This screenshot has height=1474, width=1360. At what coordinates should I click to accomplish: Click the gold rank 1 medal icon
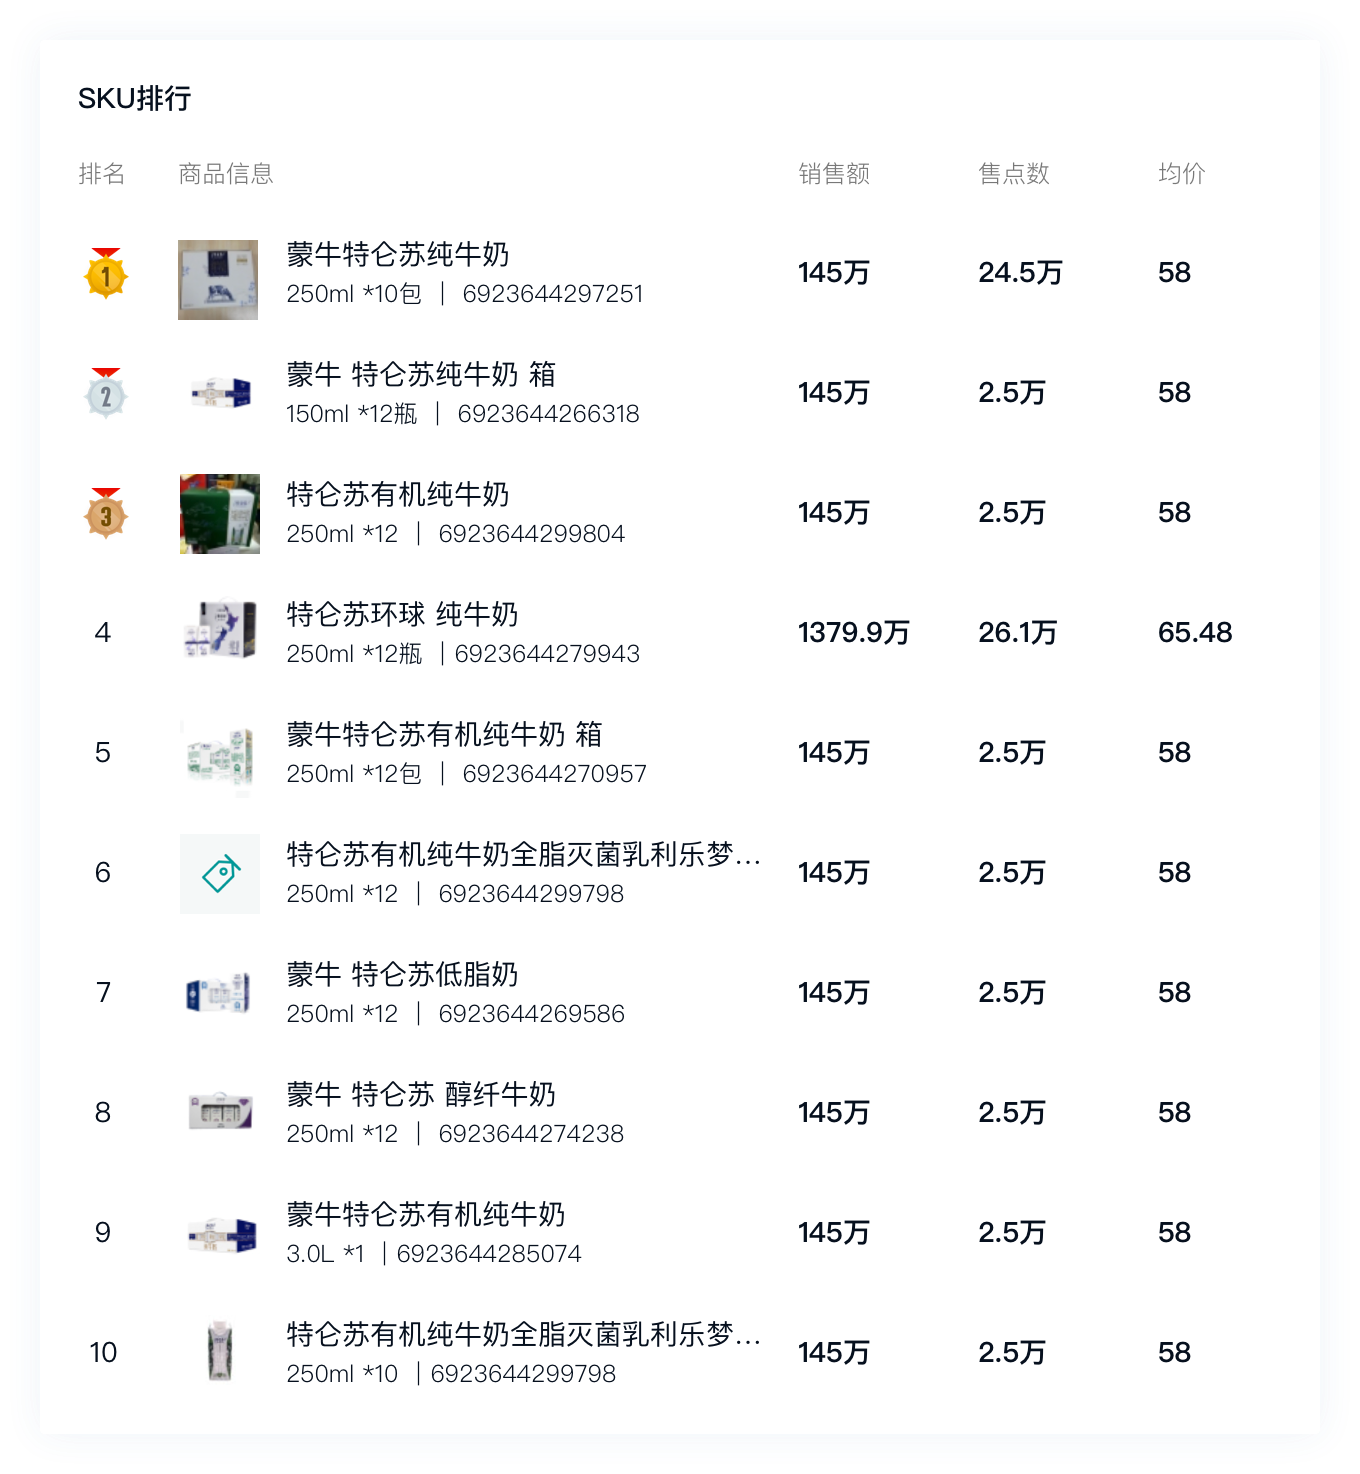click(106, 274)
